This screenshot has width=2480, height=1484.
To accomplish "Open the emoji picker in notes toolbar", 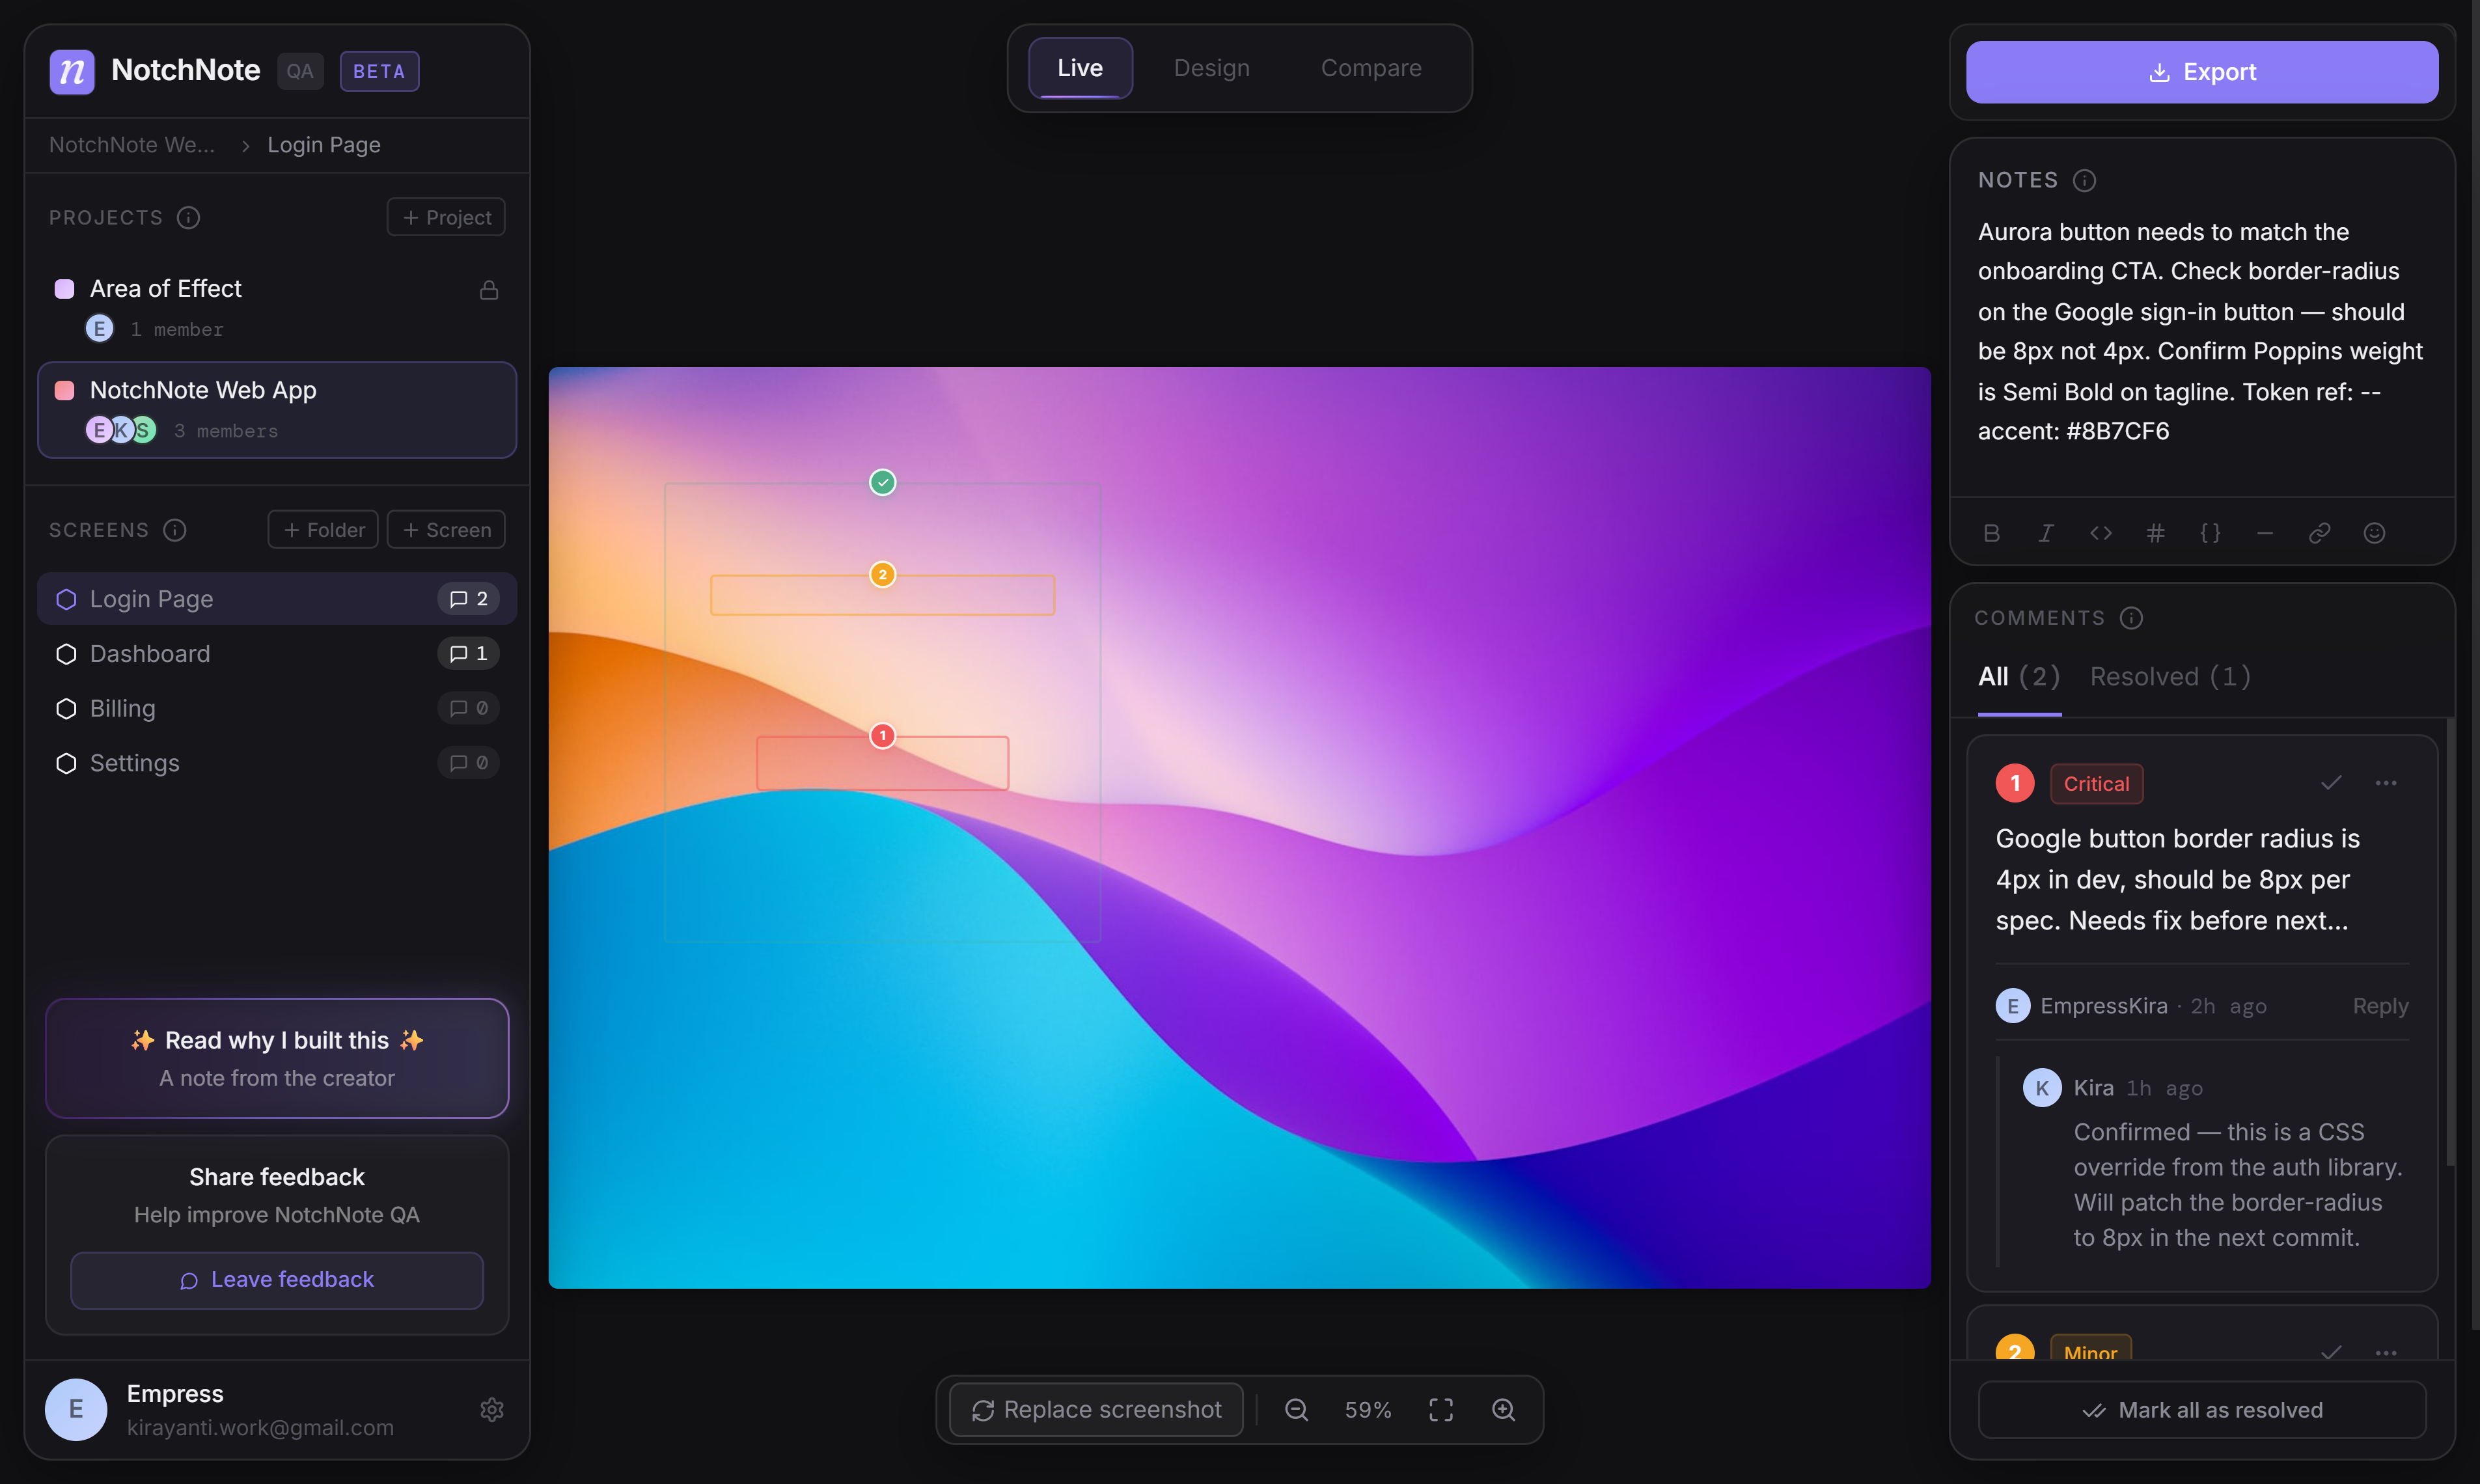I will click(x=2374, y=533).
